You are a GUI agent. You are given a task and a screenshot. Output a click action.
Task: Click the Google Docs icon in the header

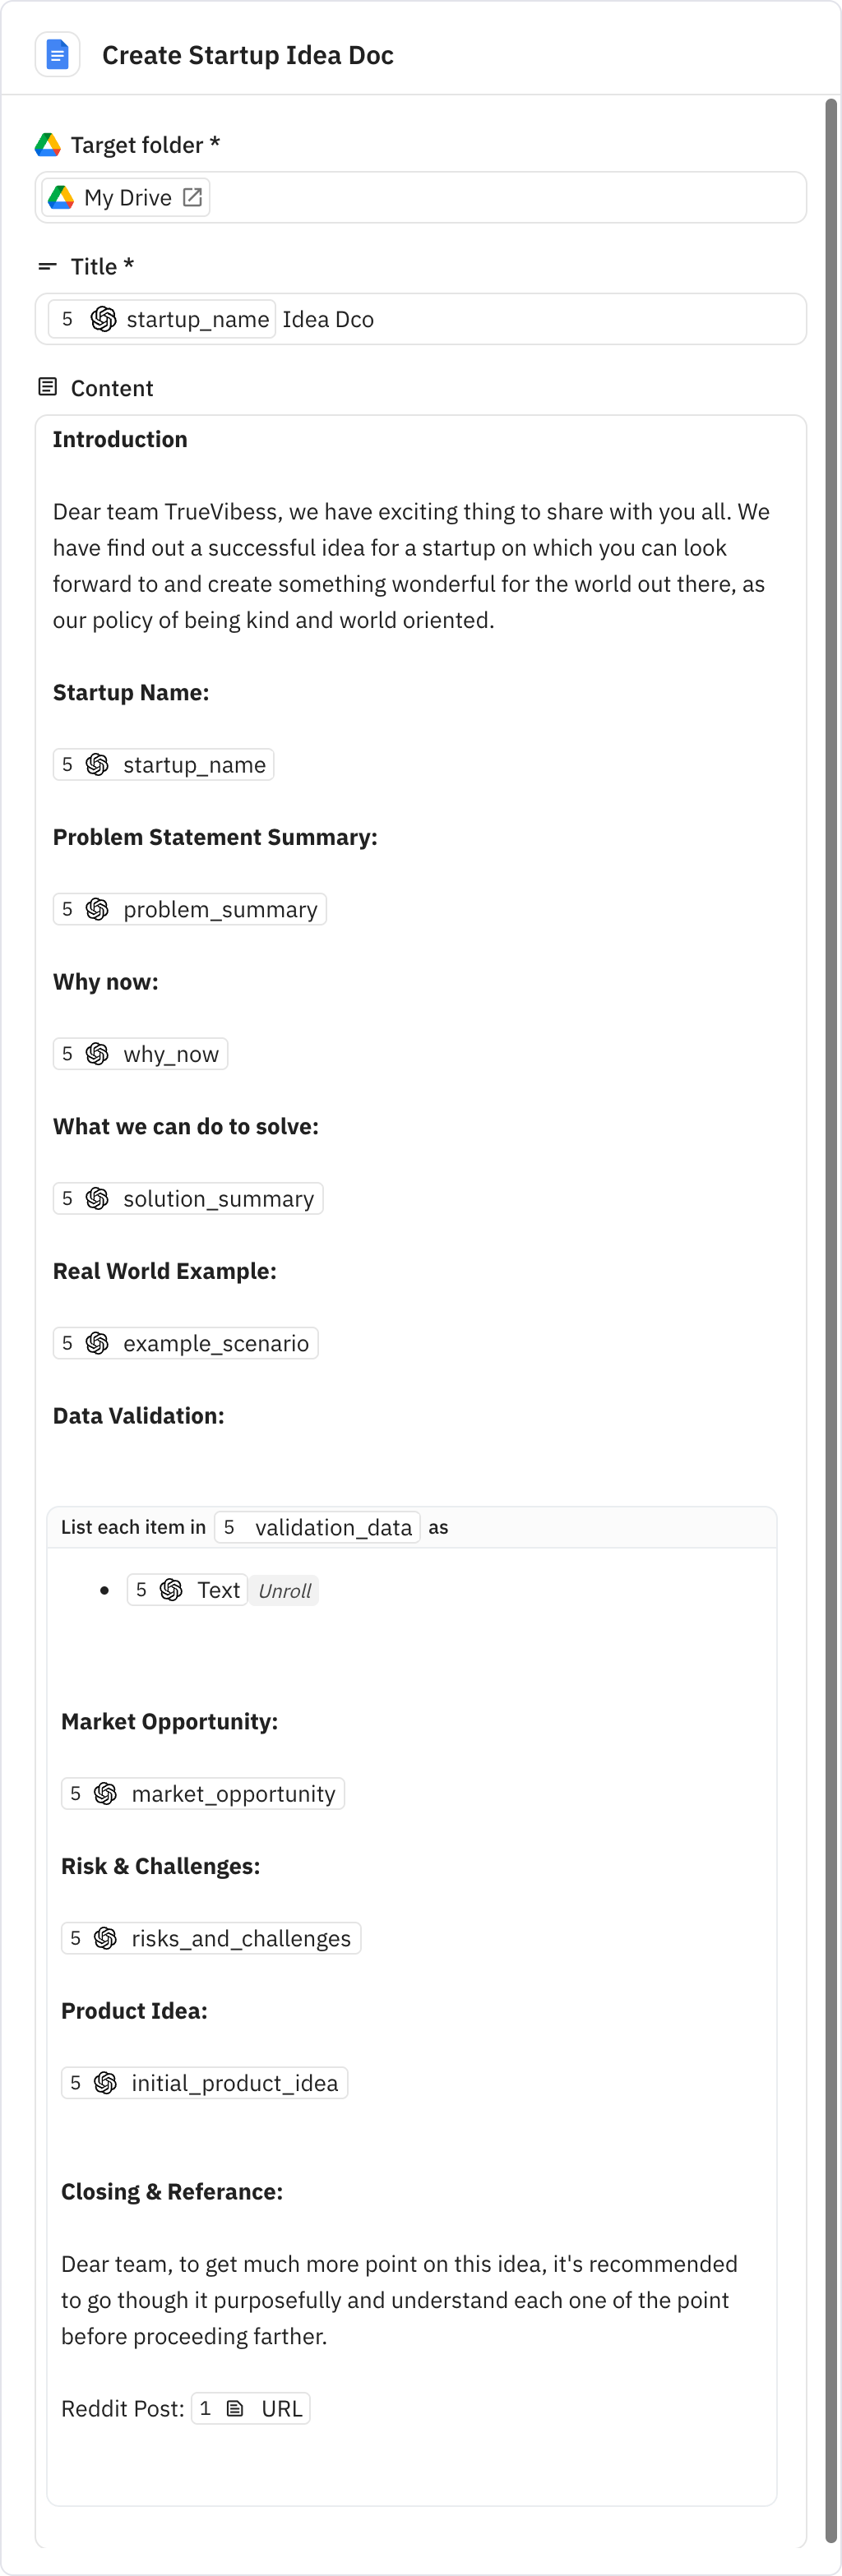pos(57,54)
